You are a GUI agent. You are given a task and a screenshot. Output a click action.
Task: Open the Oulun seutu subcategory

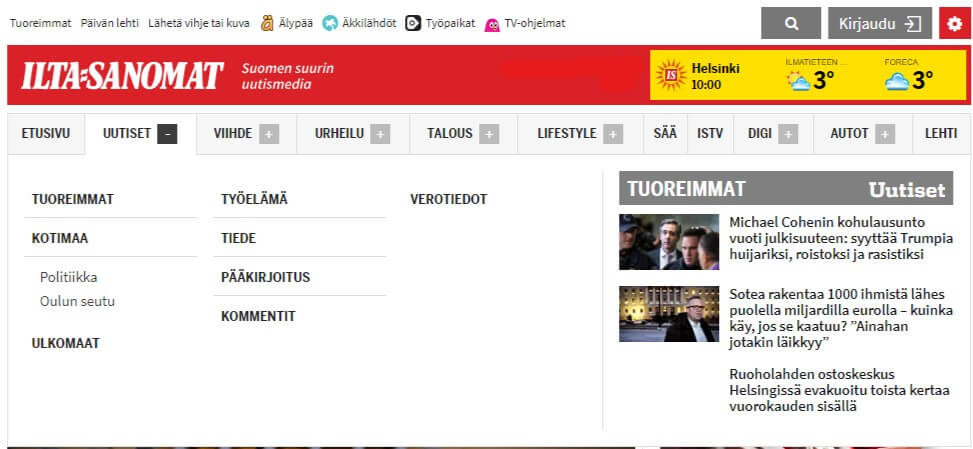tap(77, 301)
